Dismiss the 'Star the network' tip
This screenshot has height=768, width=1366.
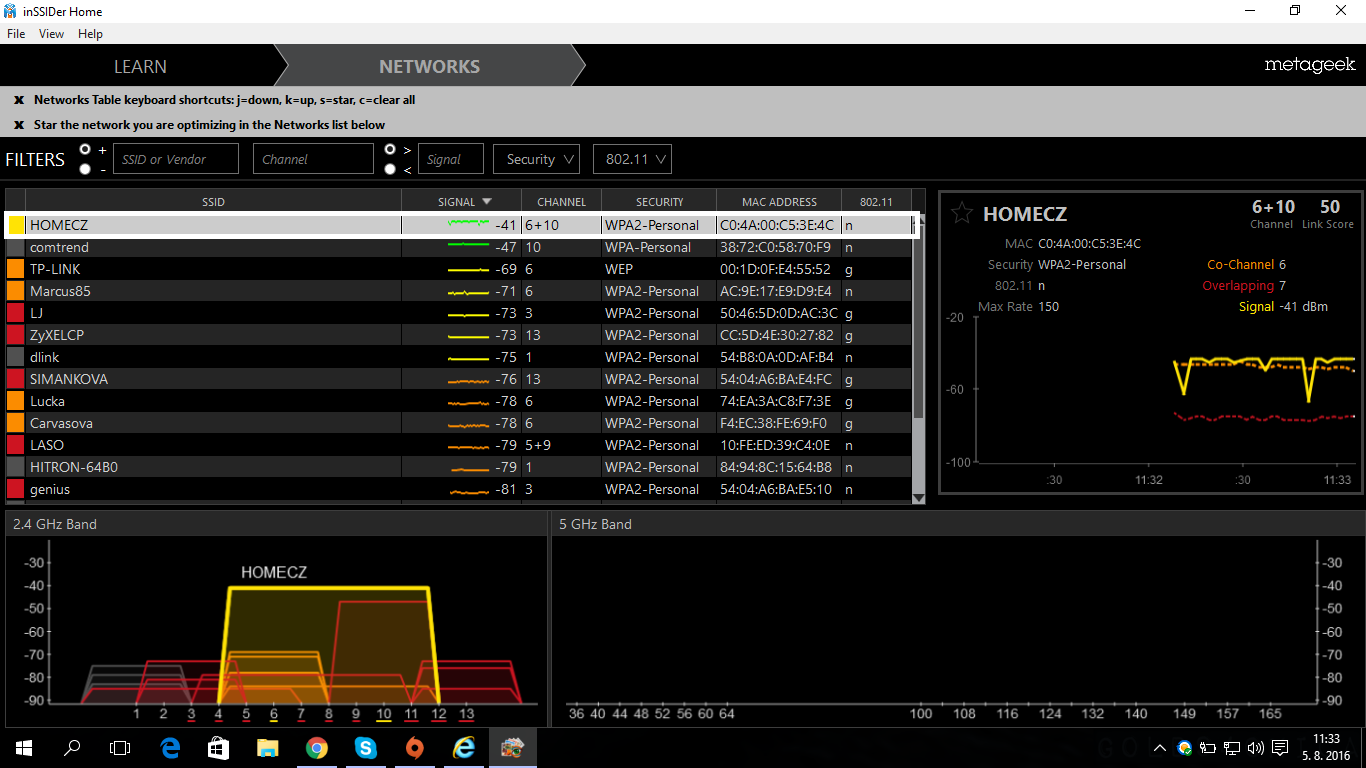(x=19, y=125)
